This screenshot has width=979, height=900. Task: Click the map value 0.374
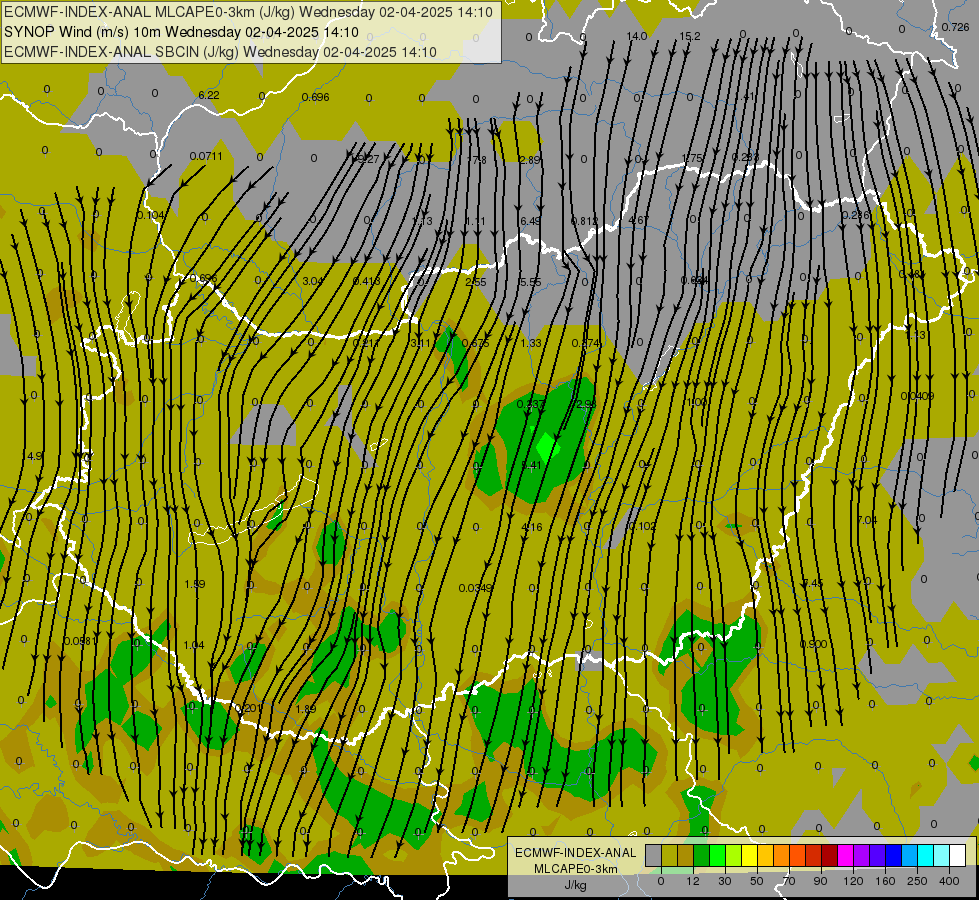click(586, 343)
